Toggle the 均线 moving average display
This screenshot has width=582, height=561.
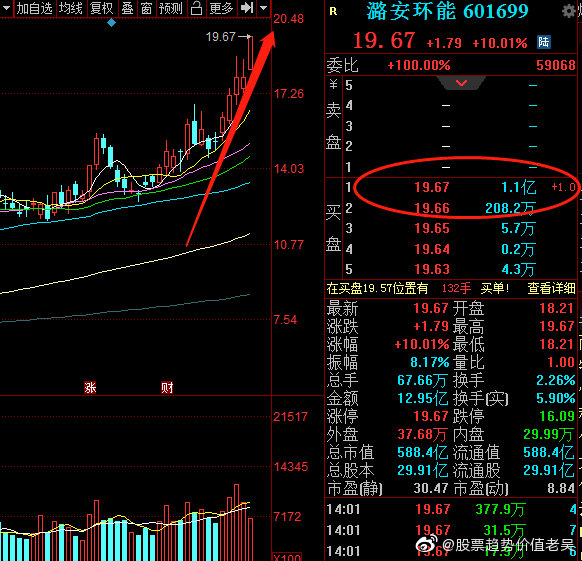pos(71,8)
